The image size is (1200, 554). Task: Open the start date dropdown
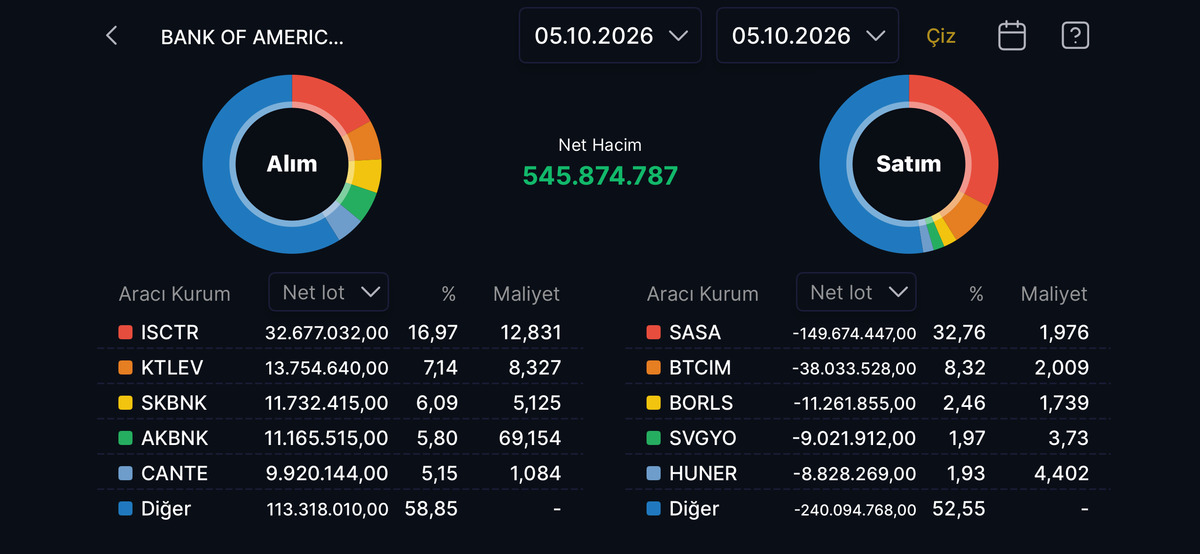pyautogui.click(x=610, y=36)
